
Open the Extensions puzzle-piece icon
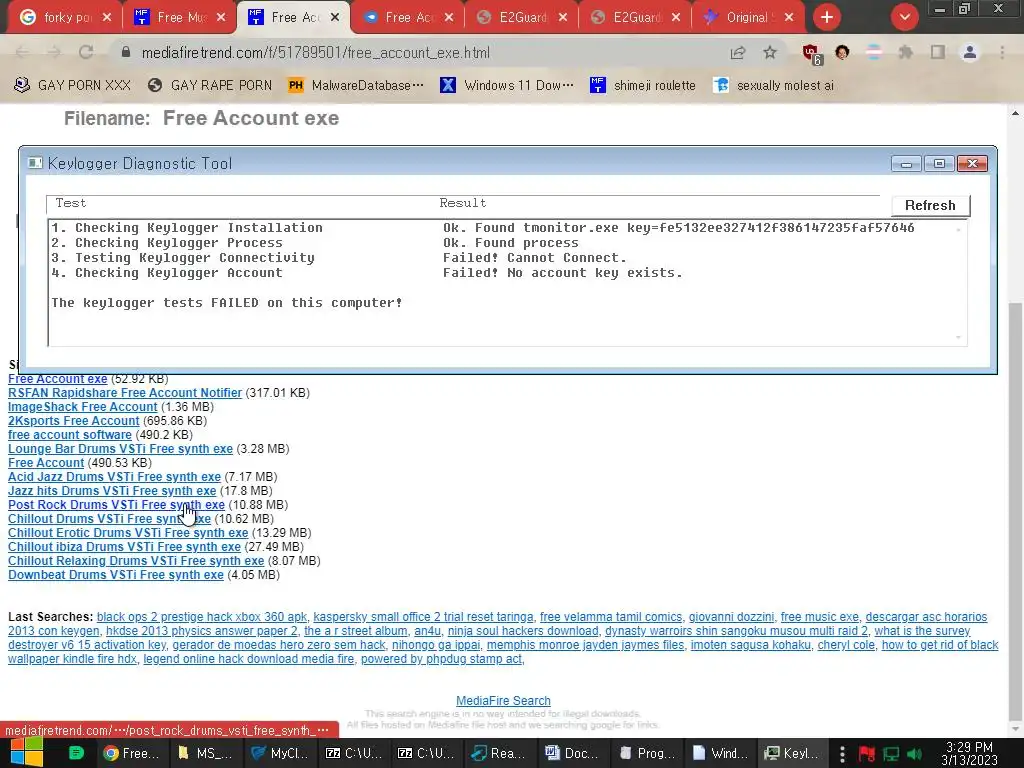pos(906,52)
